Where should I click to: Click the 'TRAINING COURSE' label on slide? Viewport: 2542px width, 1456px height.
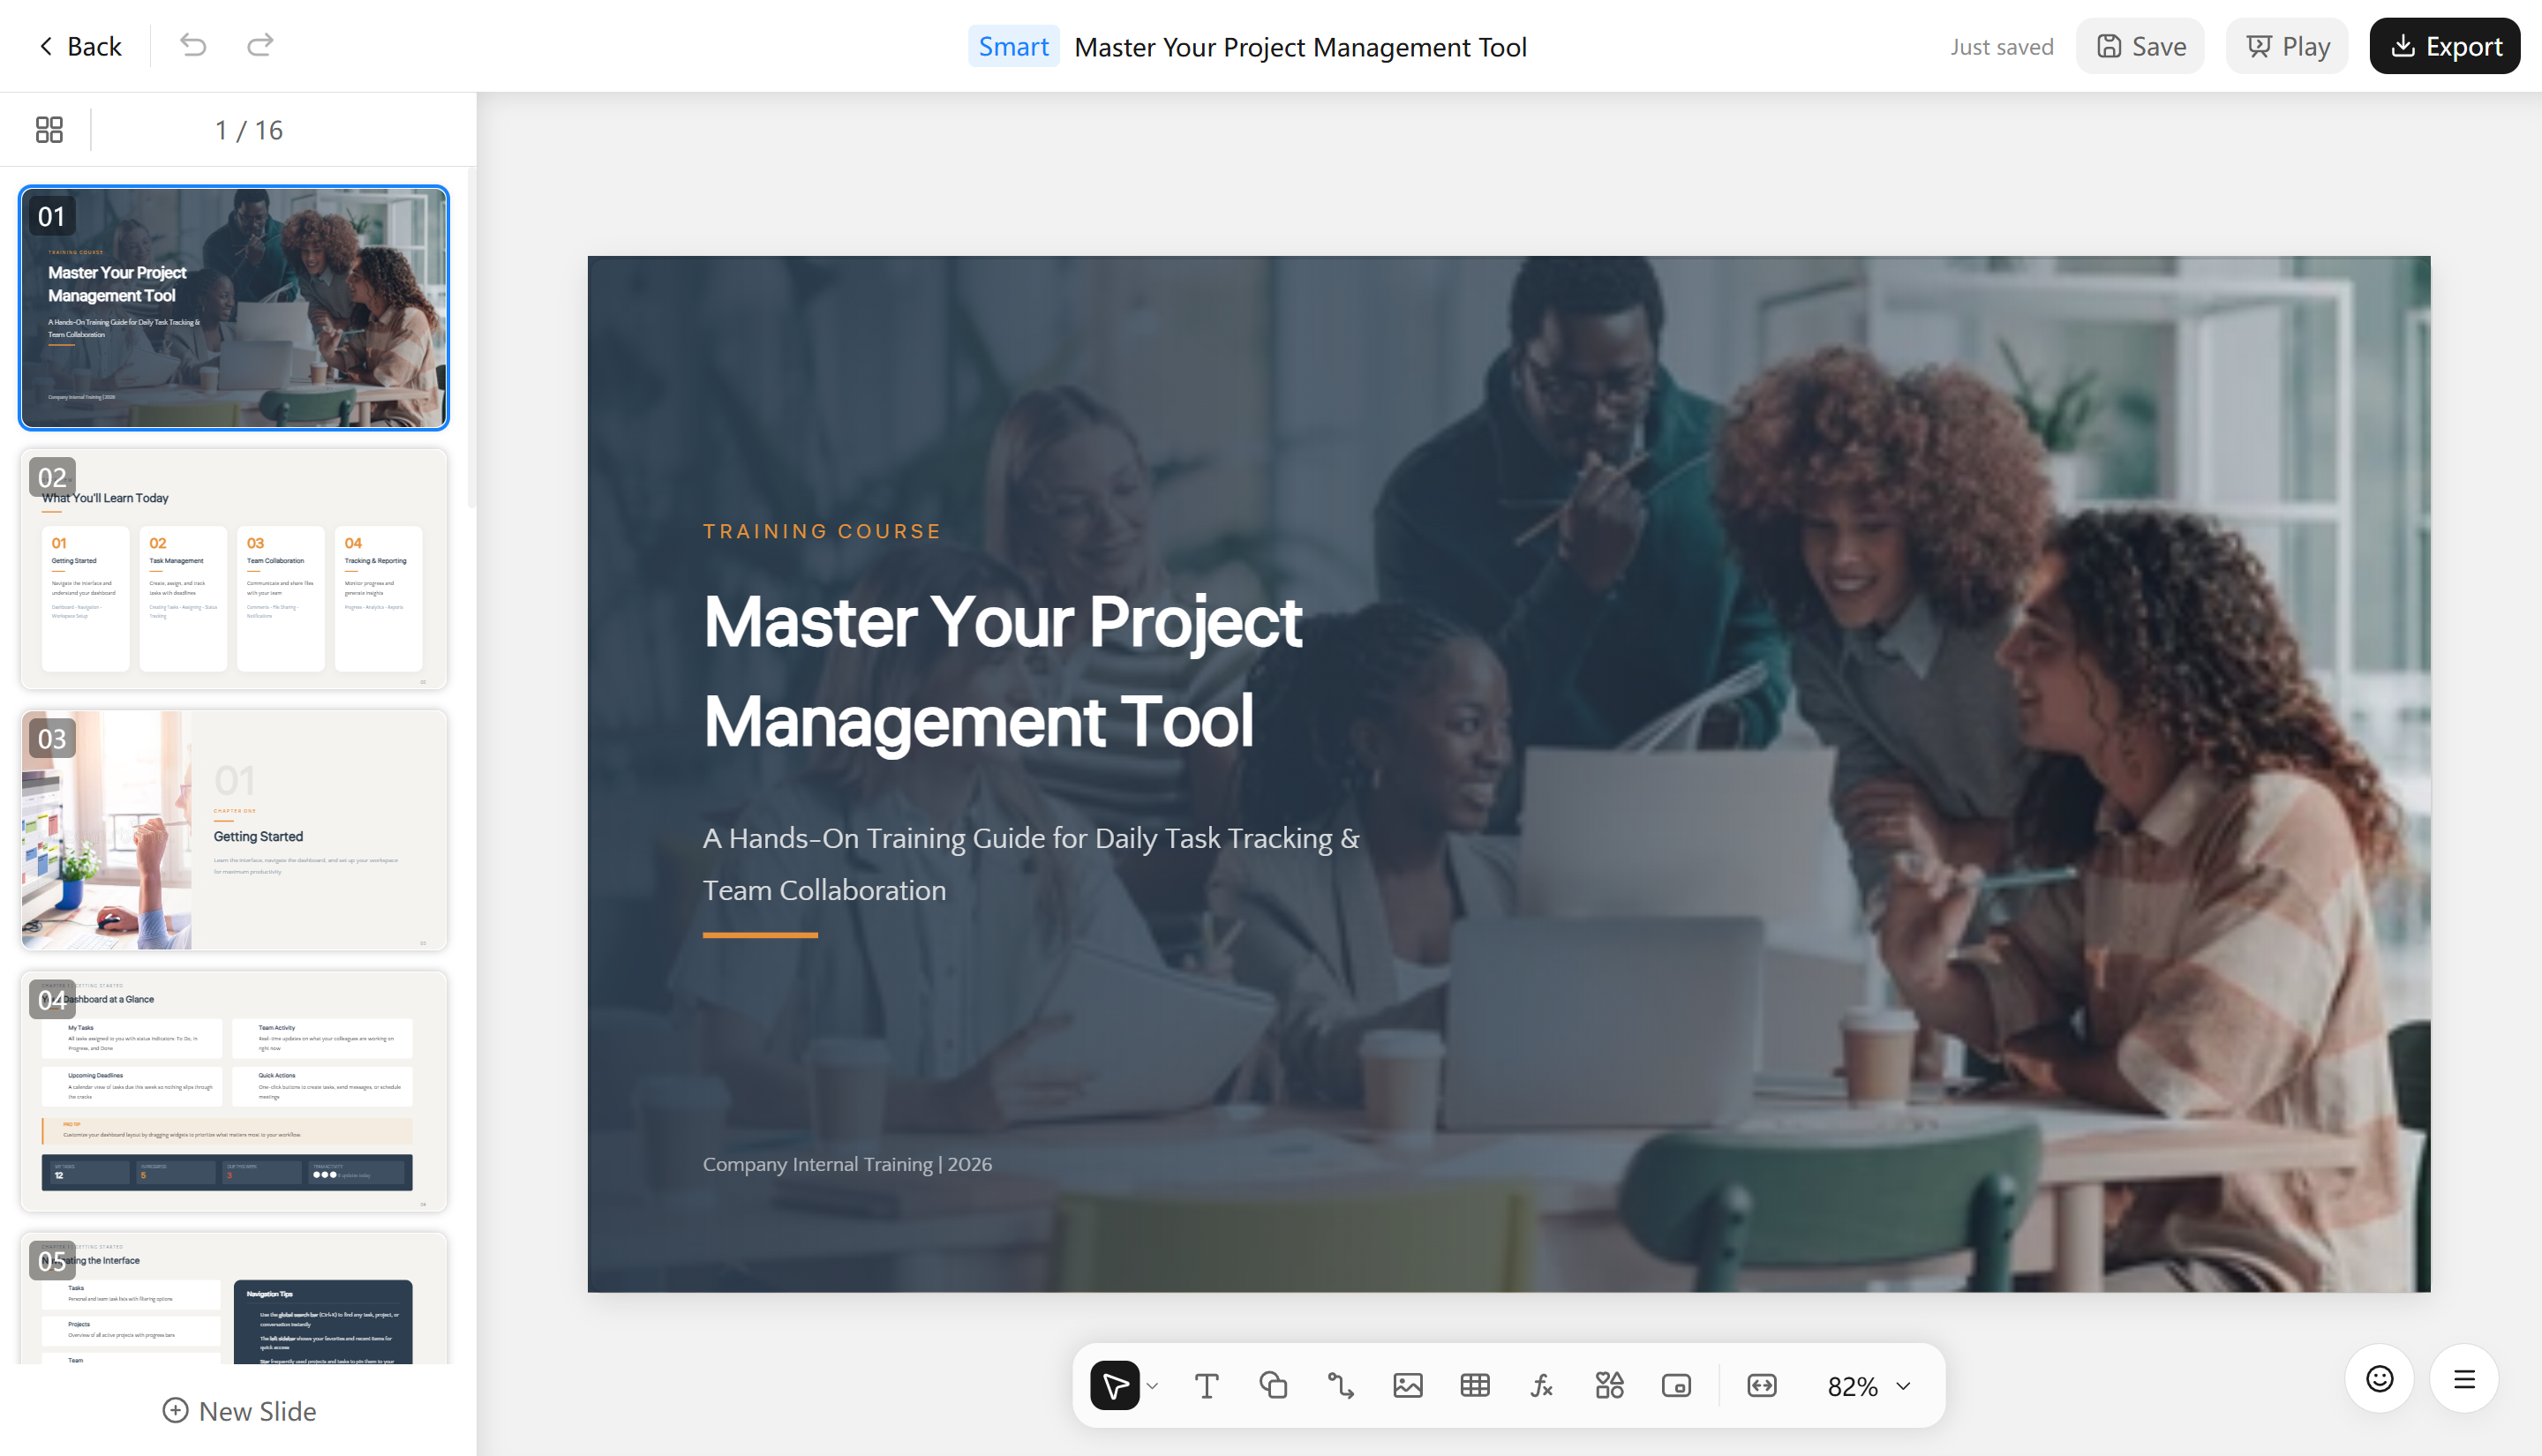click(x=822, y=531)
